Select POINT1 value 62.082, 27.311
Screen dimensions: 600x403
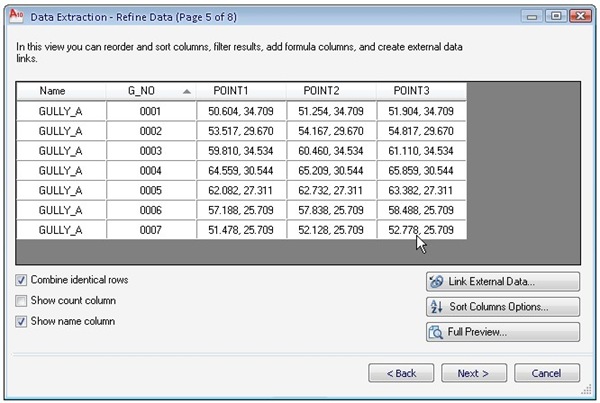point(241,191)
